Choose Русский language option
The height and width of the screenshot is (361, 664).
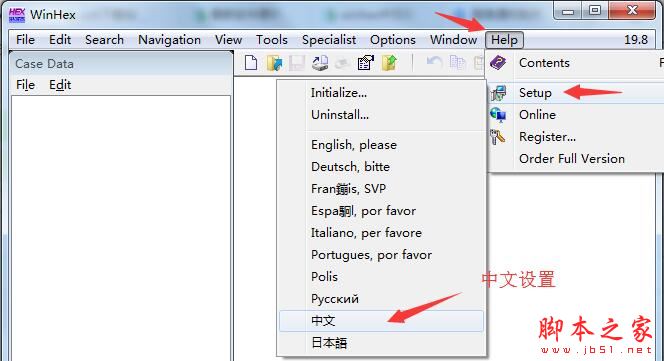tap(381, 299)
